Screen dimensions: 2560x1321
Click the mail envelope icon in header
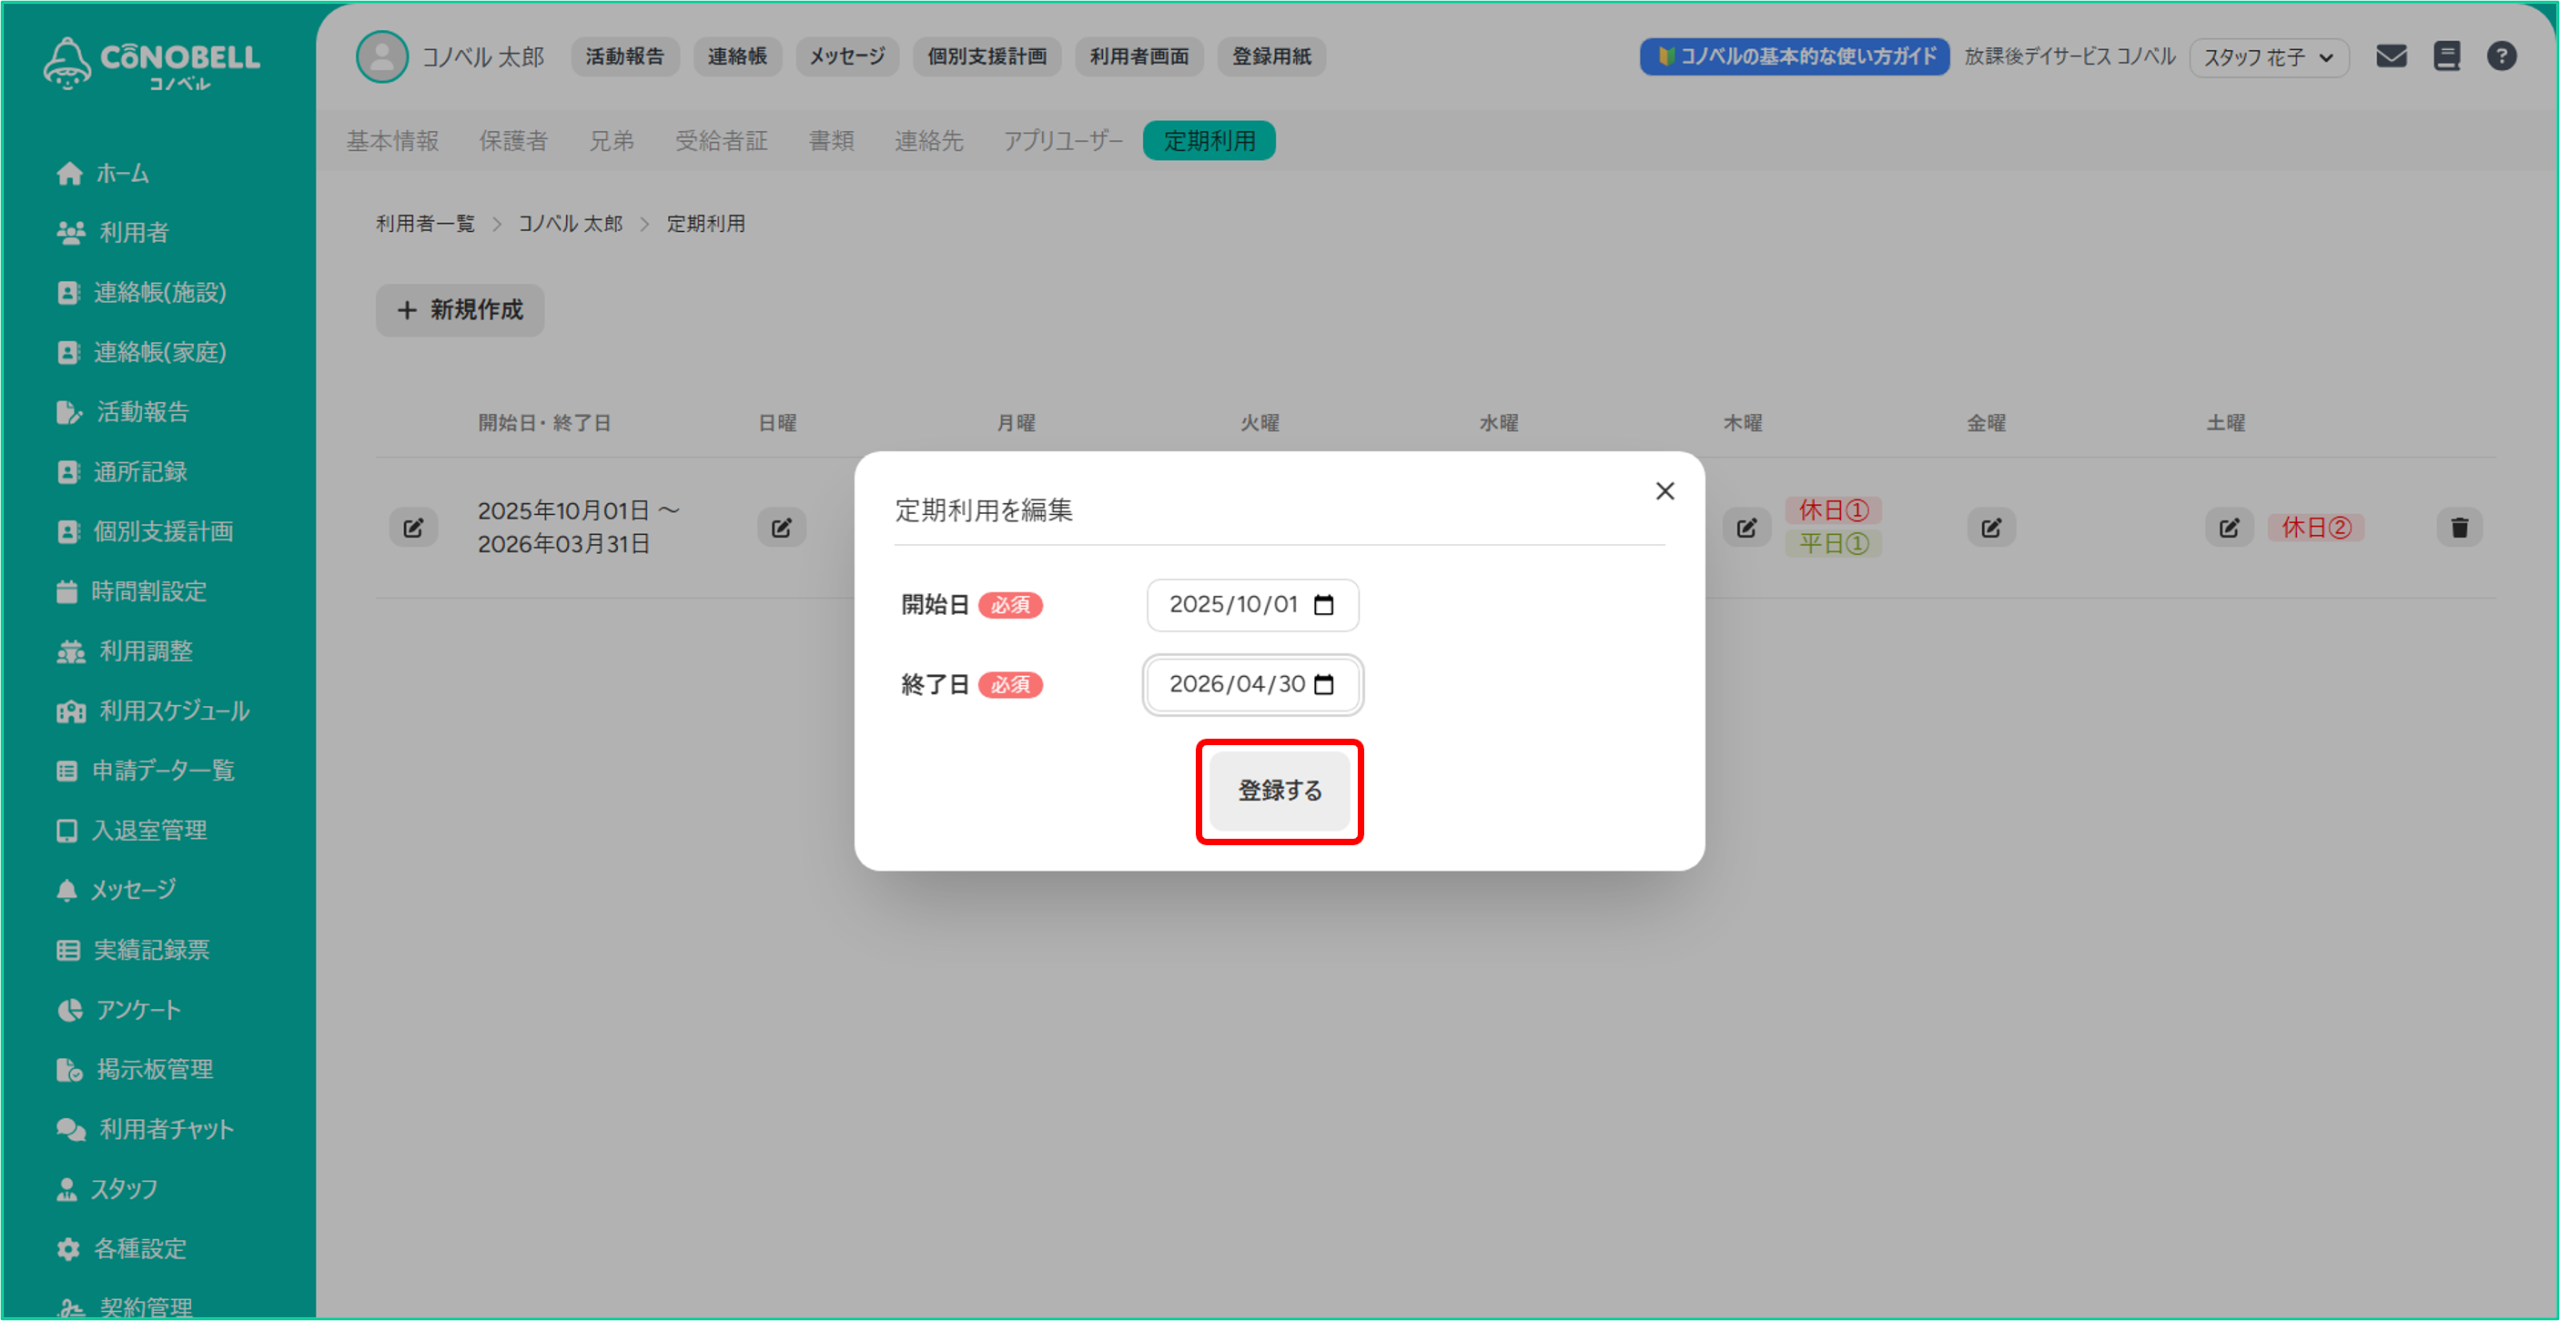2391,56
